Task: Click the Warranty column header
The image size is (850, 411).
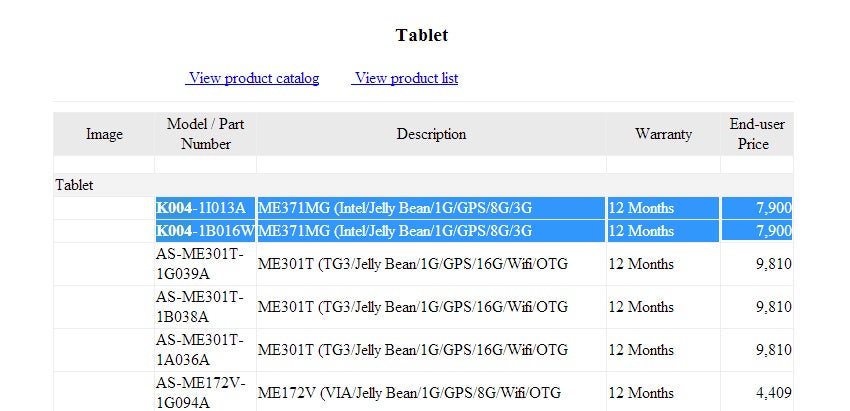Action: click(x=663, y=134)
